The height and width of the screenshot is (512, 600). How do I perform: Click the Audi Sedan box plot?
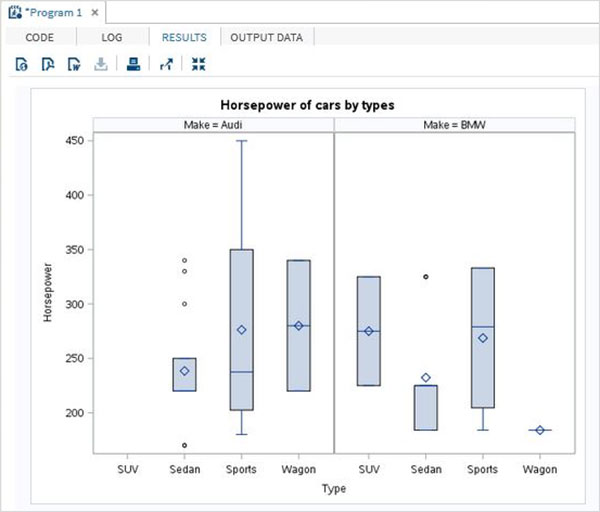coord(184,375)
